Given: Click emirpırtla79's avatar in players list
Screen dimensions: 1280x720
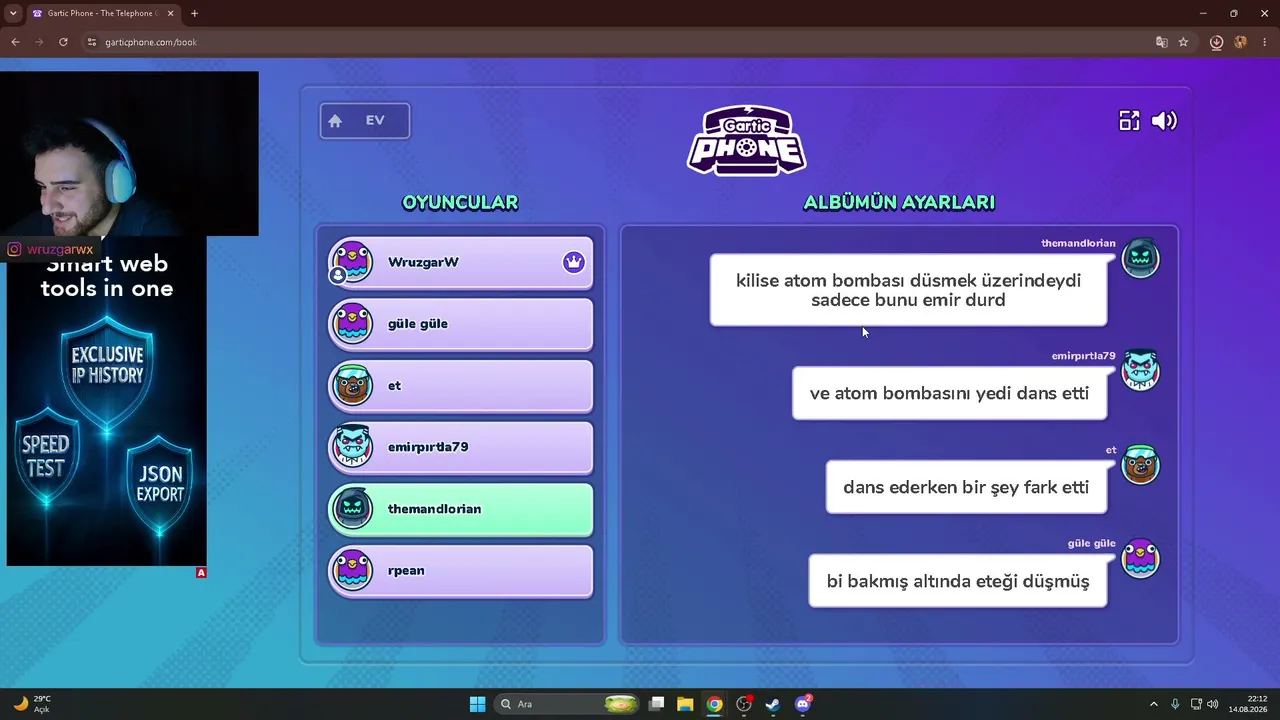Looking at the screenshot, I should coord(352,447).
